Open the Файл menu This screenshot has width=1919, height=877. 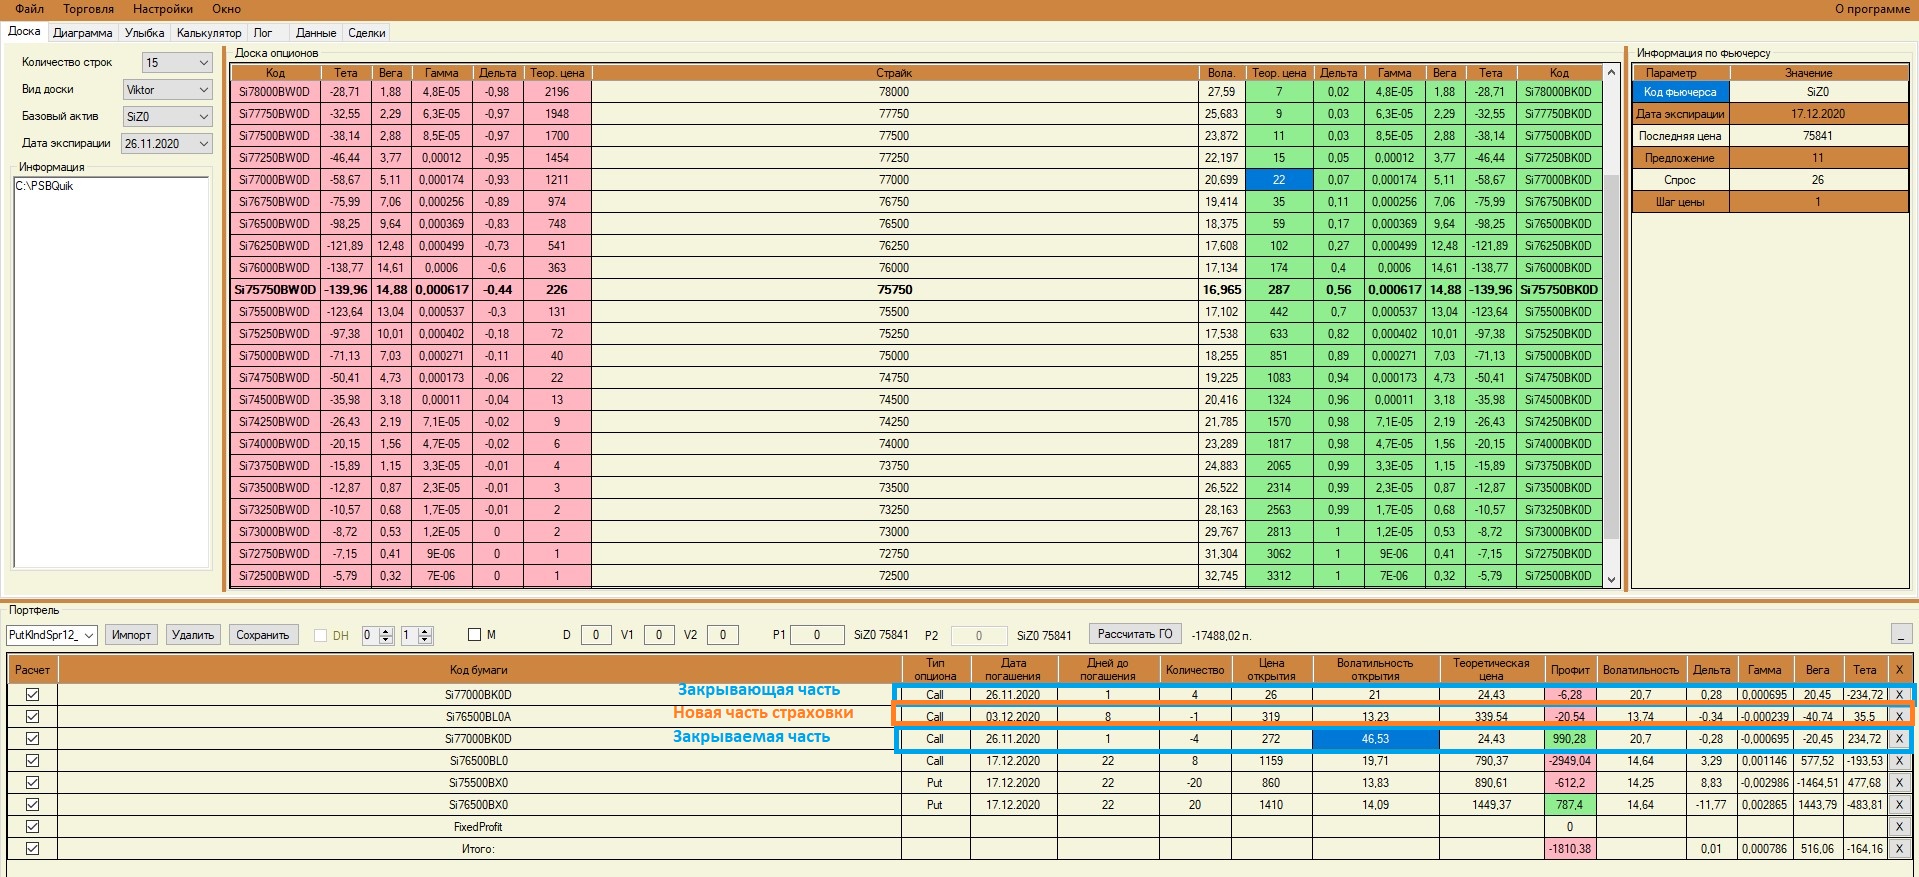pyautogui.click(x=29, y=9)
